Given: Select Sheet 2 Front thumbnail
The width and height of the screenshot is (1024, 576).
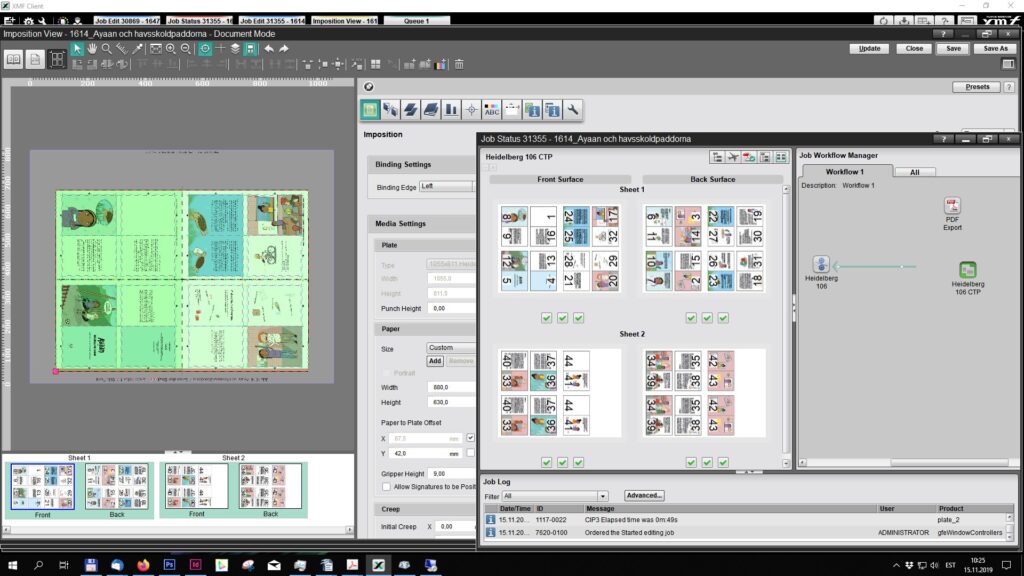Looking at the screenshot, I should [196, 487].
